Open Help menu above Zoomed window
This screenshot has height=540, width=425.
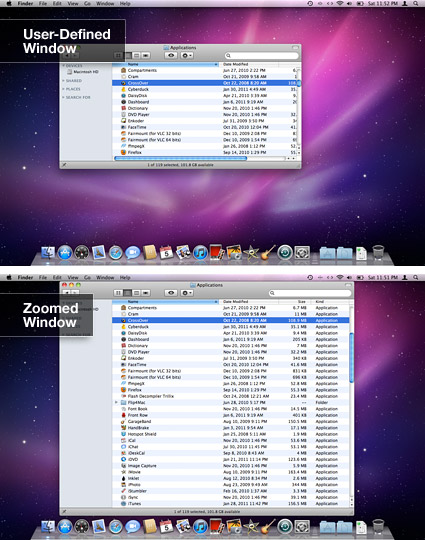pos(125,277)
